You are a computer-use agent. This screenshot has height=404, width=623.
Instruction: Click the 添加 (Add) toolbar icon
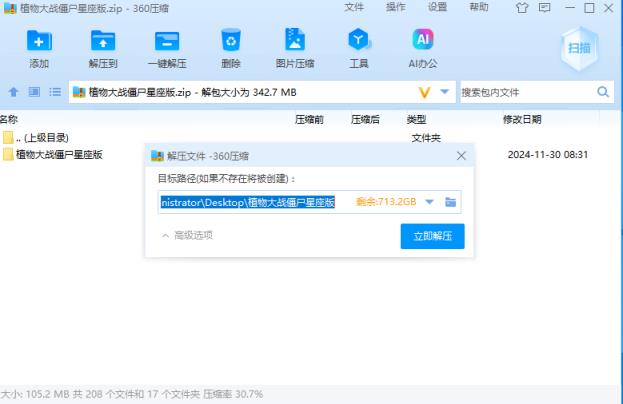(x=39, y=41)
